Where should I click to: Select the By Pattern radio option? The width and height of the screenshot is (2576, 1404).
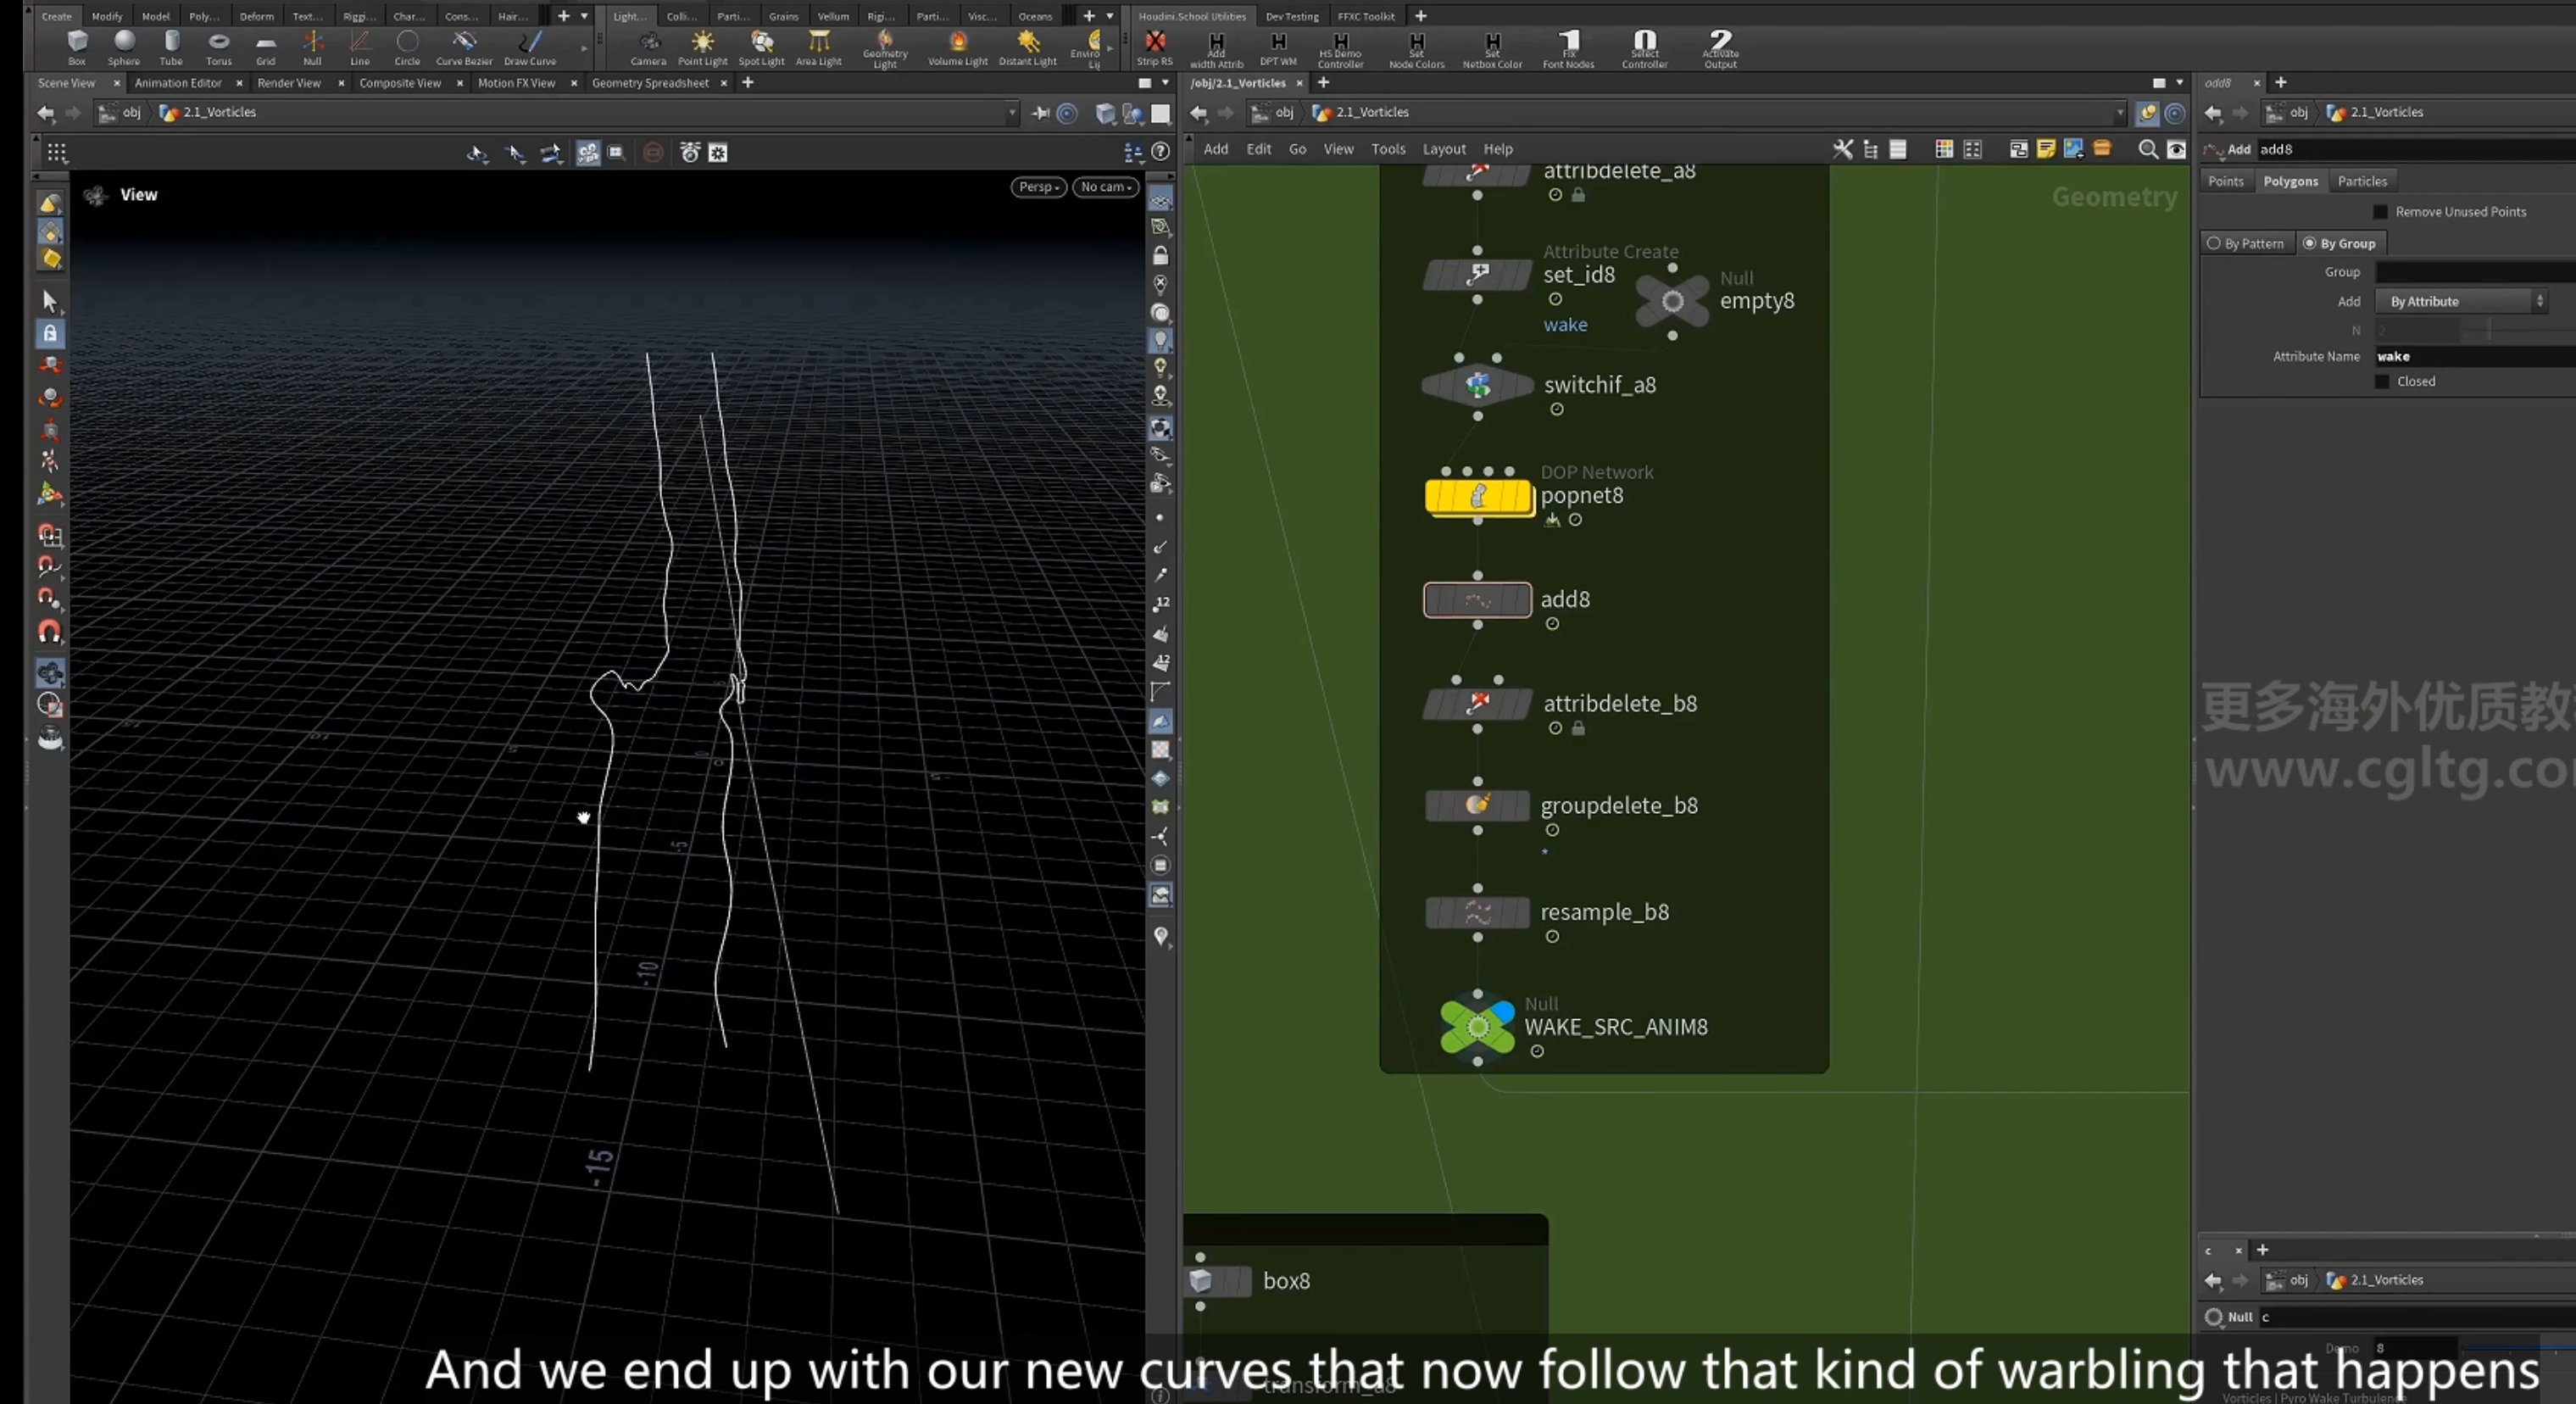[x=2246, y=243]
